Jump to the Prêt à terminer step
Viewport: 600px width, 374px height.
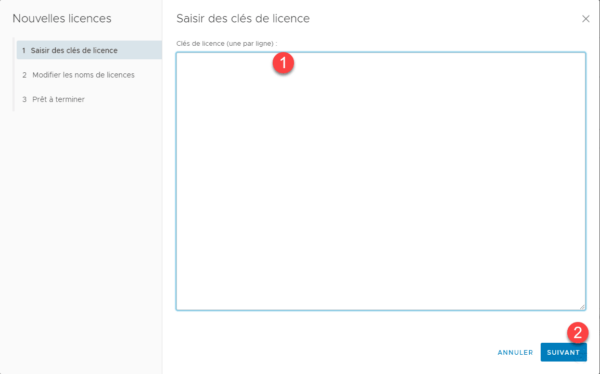pos(58,100)
